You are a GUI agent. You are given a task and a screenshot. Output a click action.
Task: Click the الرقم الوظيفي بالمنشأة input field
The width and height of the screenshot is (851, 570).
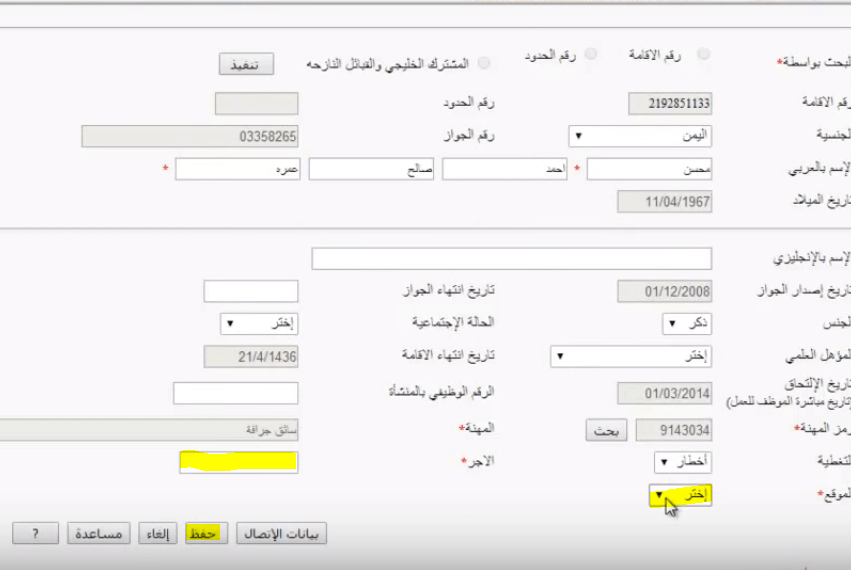[x=236, y=393]
